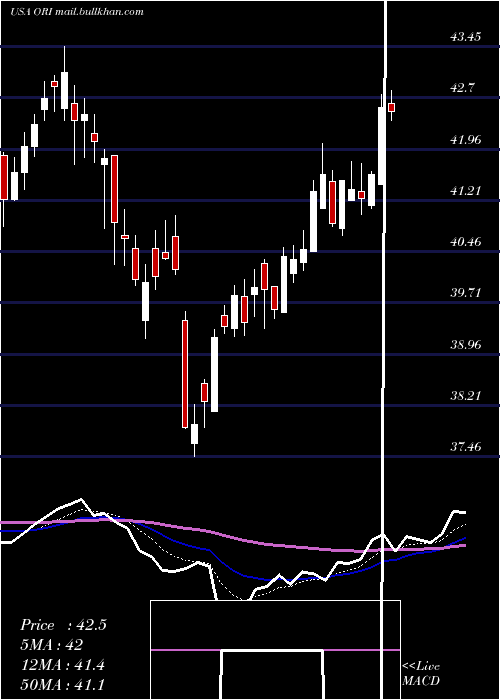Click the 42.7 price axis label
The image size is (500, 700).
(462, 88)
